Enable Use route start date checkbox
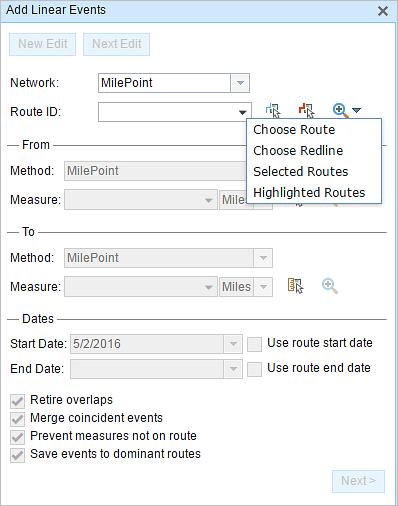398x506 pixels. click(254, 344)
